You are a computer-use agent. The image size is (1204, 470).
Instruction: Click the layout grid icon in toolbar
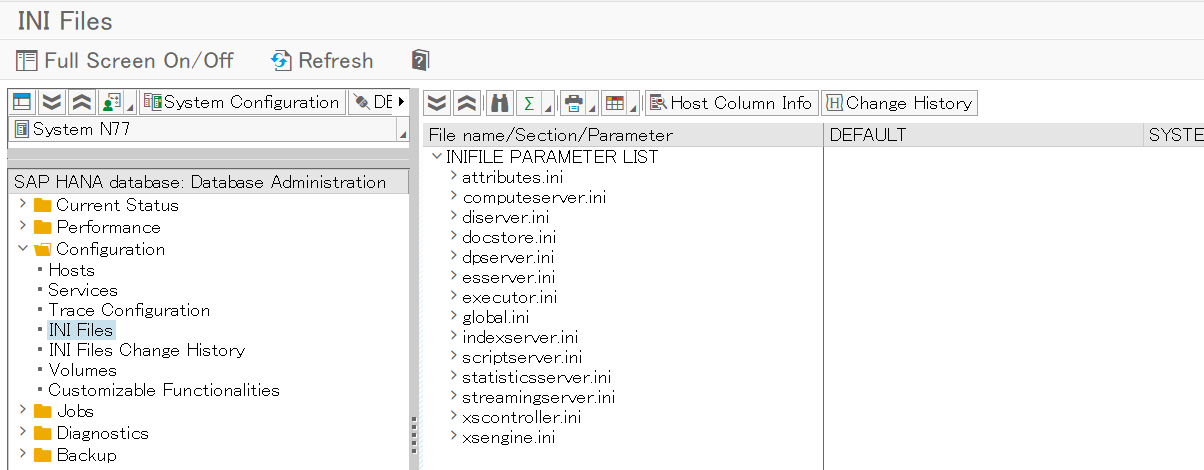[x=615, y=103]
